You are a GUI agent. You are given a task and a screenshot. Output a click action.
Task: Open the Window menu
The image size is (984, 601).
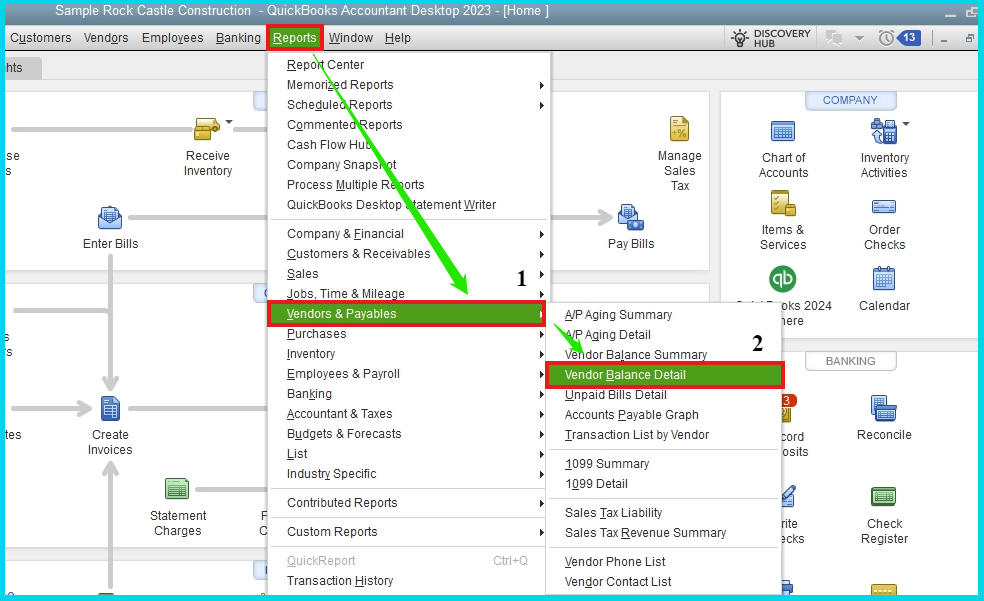[x=351, y=38]
